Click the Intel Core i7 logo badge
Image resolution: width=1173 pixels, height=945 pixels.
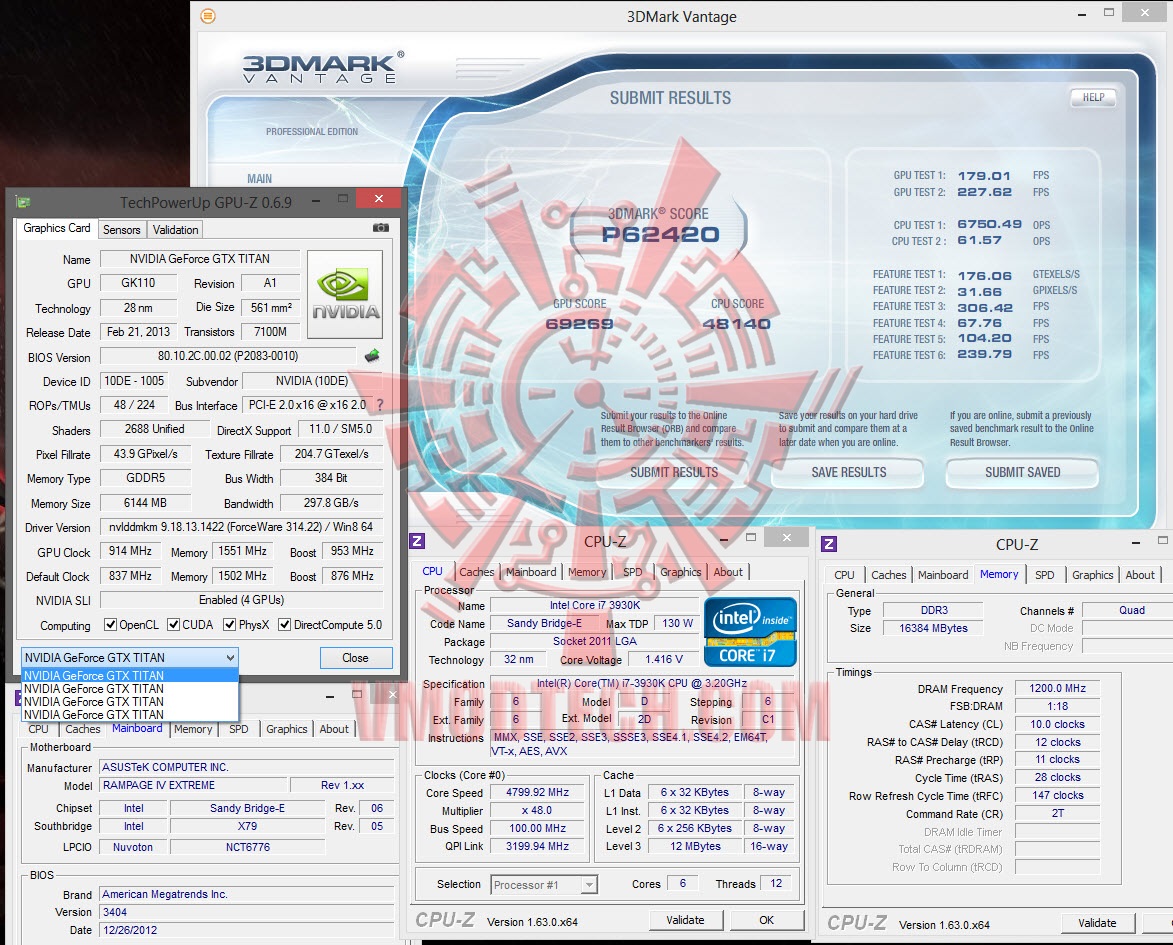point(750,631)
